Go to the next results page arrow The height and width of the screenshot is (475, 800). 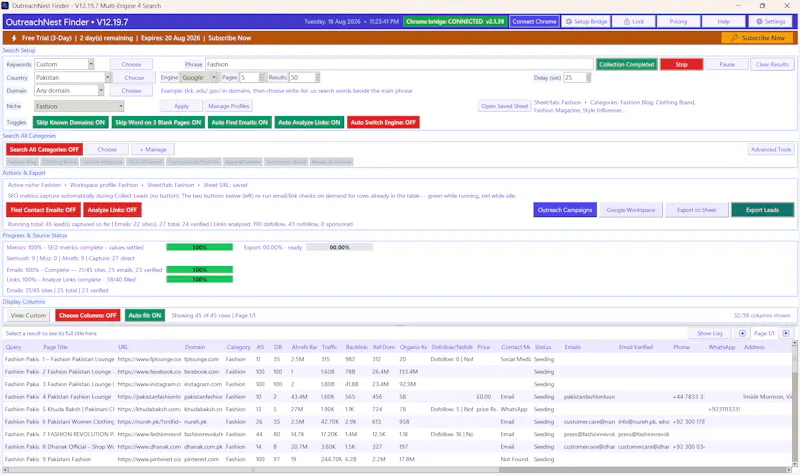786,333
